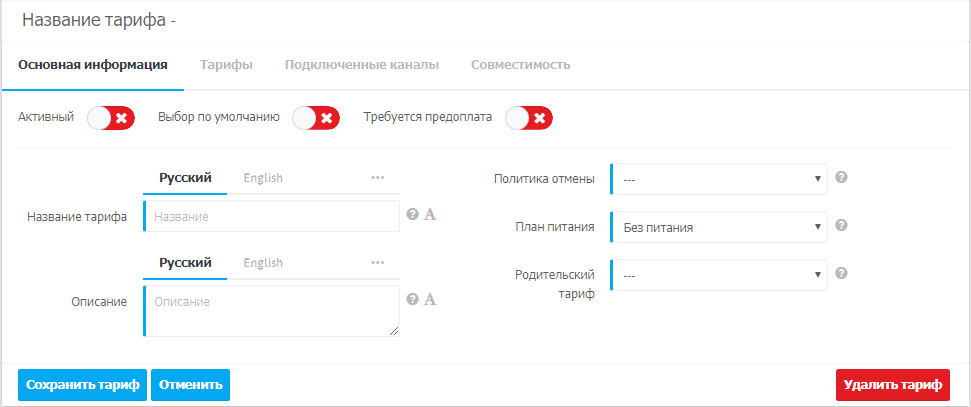Click help icon next to Описание textarea

coord(412,299)
